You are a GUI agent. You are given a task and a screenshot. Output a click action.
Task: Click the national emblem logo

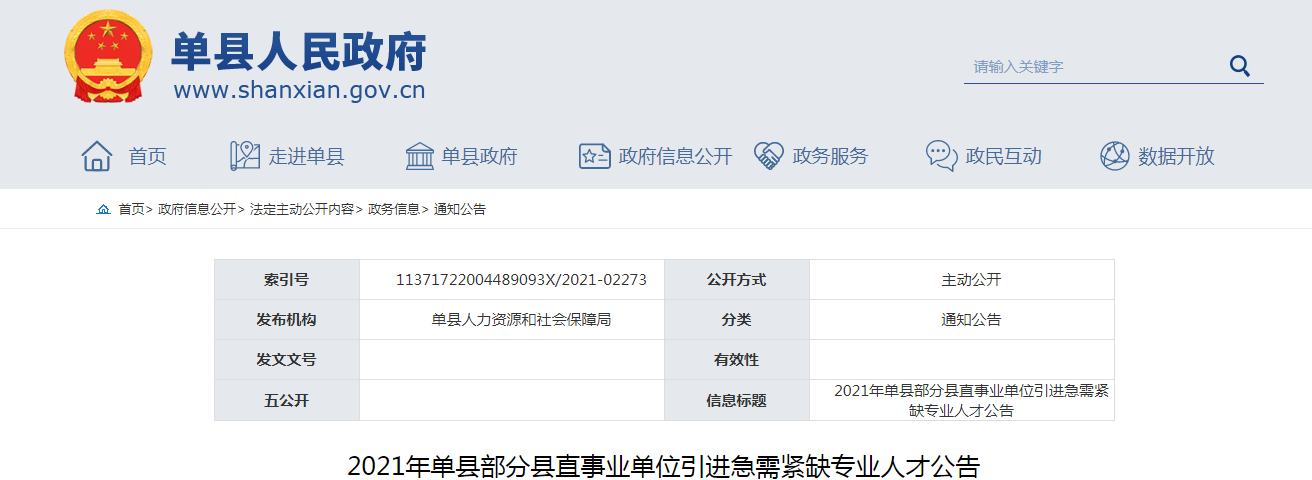(x=109, y=56)
